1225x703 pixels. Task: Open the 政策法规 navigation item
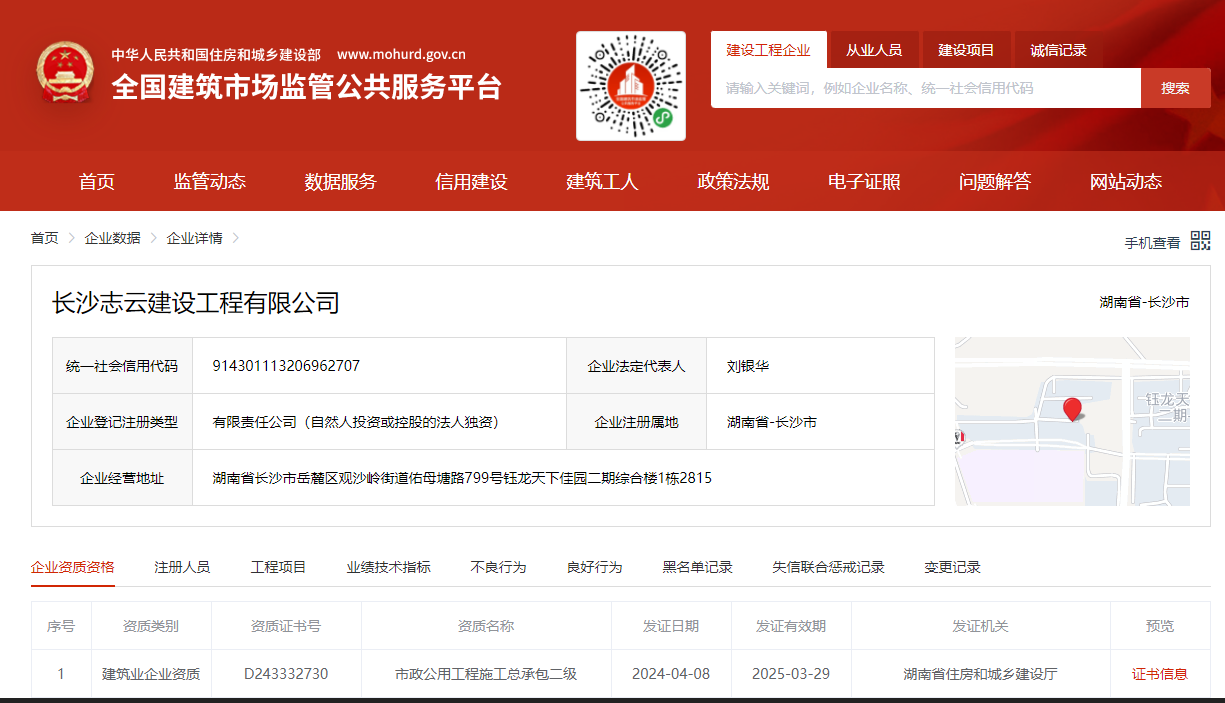(733, 182)
